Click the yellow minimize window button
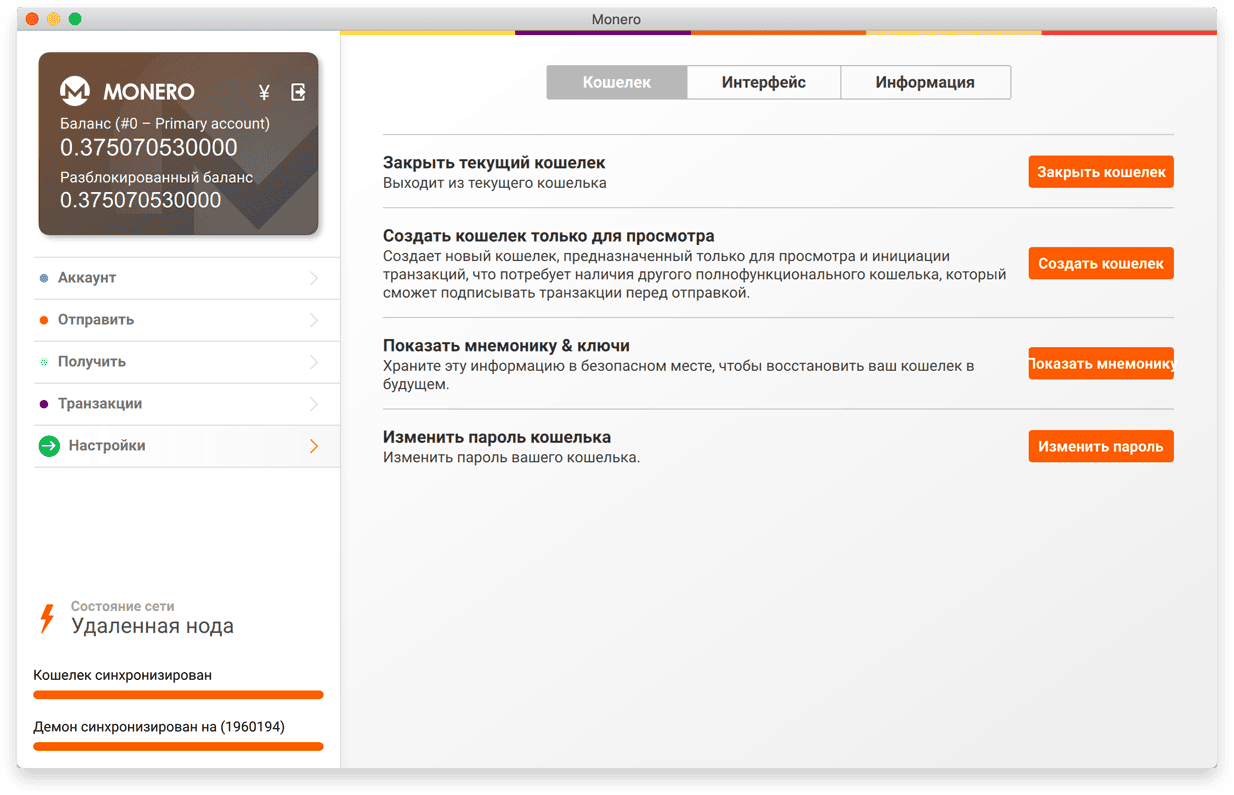Viewport: 1234px width, 795px height. coord(54,19)
